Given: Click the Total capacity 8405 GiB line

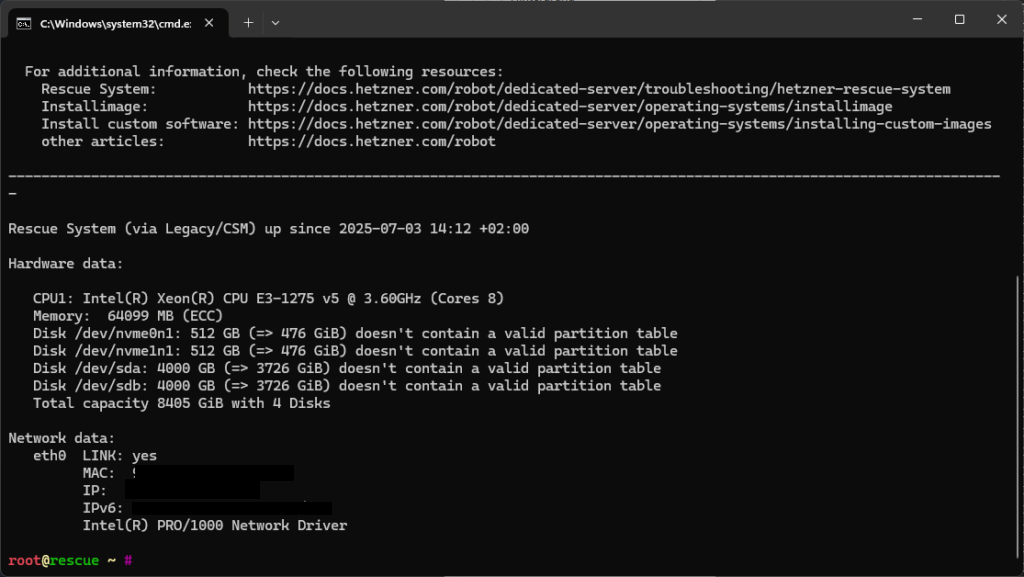Looking at the screenshot, I should 182,403.
